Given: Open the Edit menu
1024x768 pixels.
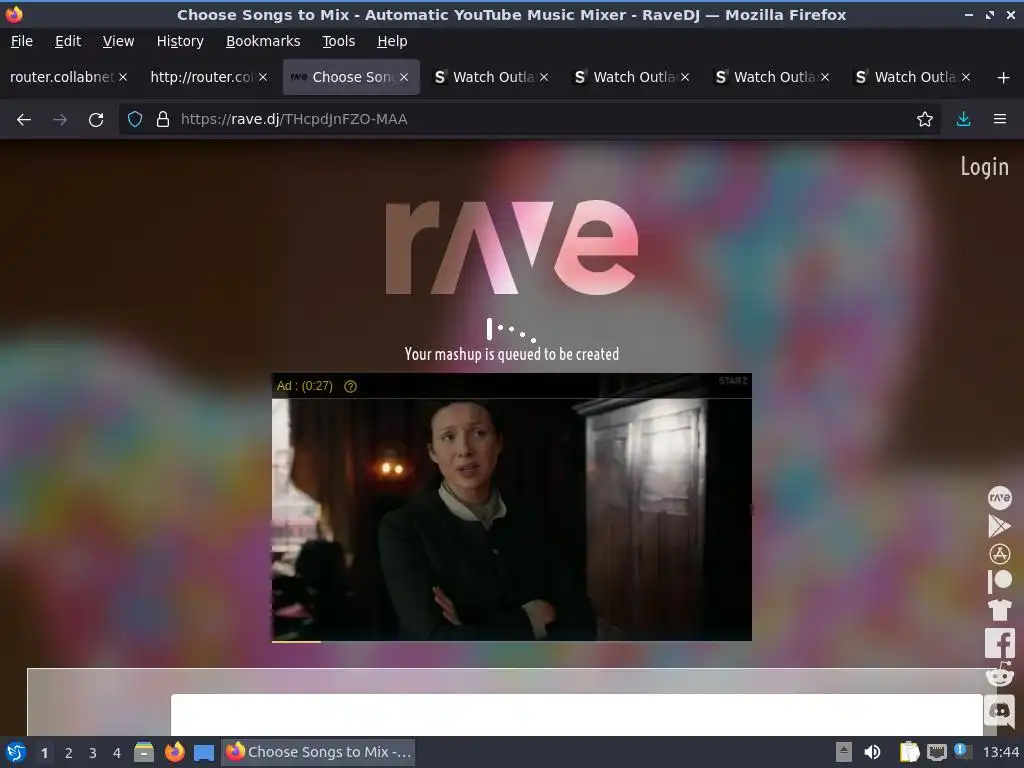Looking at the screenshot, I should [68, 41].
